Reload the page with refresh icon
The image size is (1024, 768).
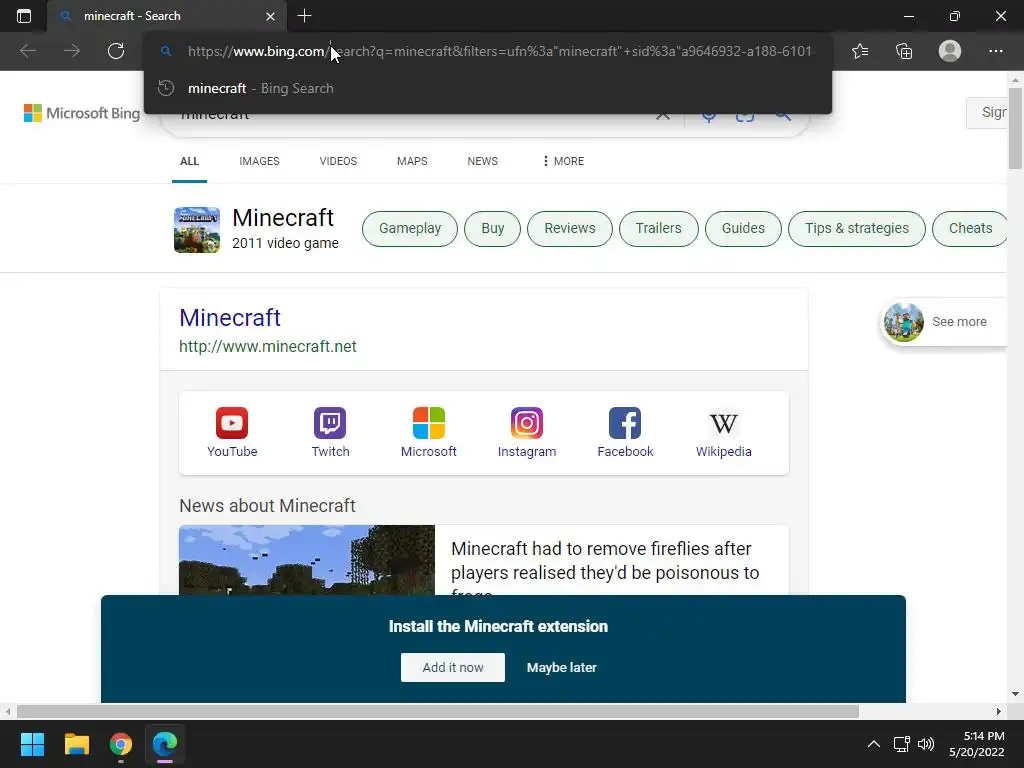tap(116, 51)
